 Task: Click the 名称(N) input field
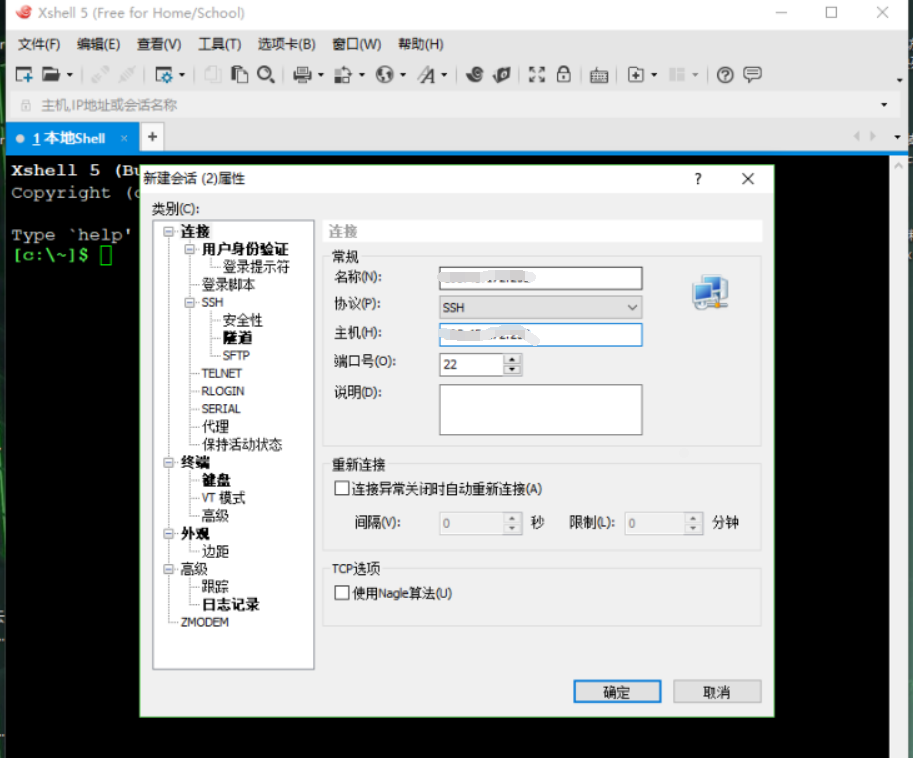[540, 278]
